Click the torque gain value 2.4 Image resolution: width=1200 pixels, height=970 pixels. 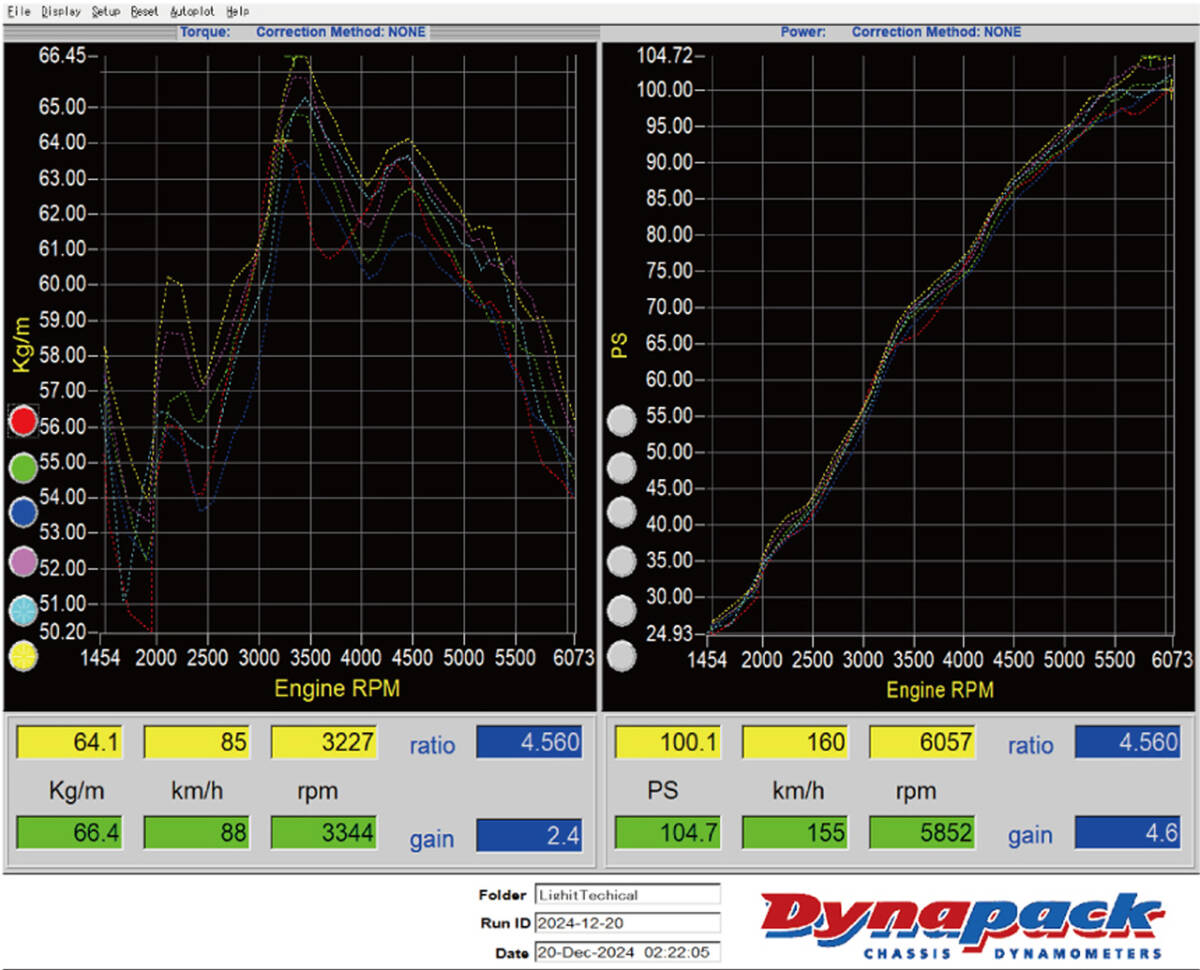pyautogui.click(x=529, y=834)
